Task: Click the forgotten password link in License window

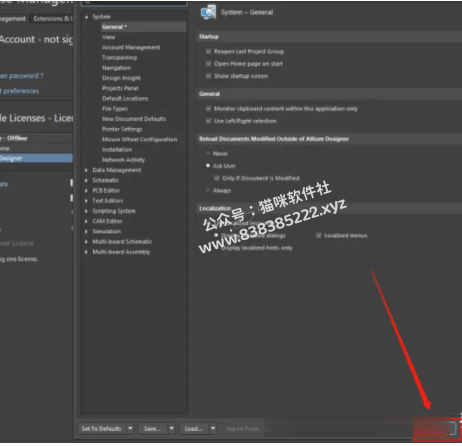Action: pyautogui.click(x=22, y=76)
